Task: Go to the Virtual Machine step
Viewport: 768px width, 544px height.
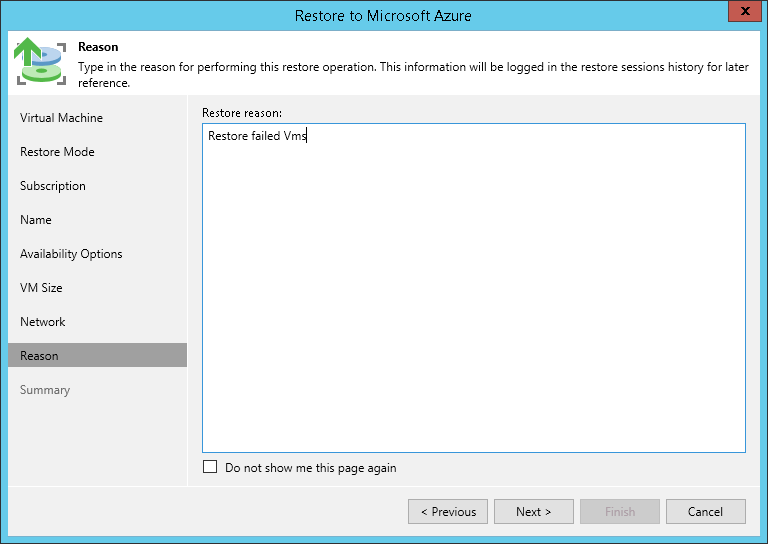Action: [x=61, y=118]
